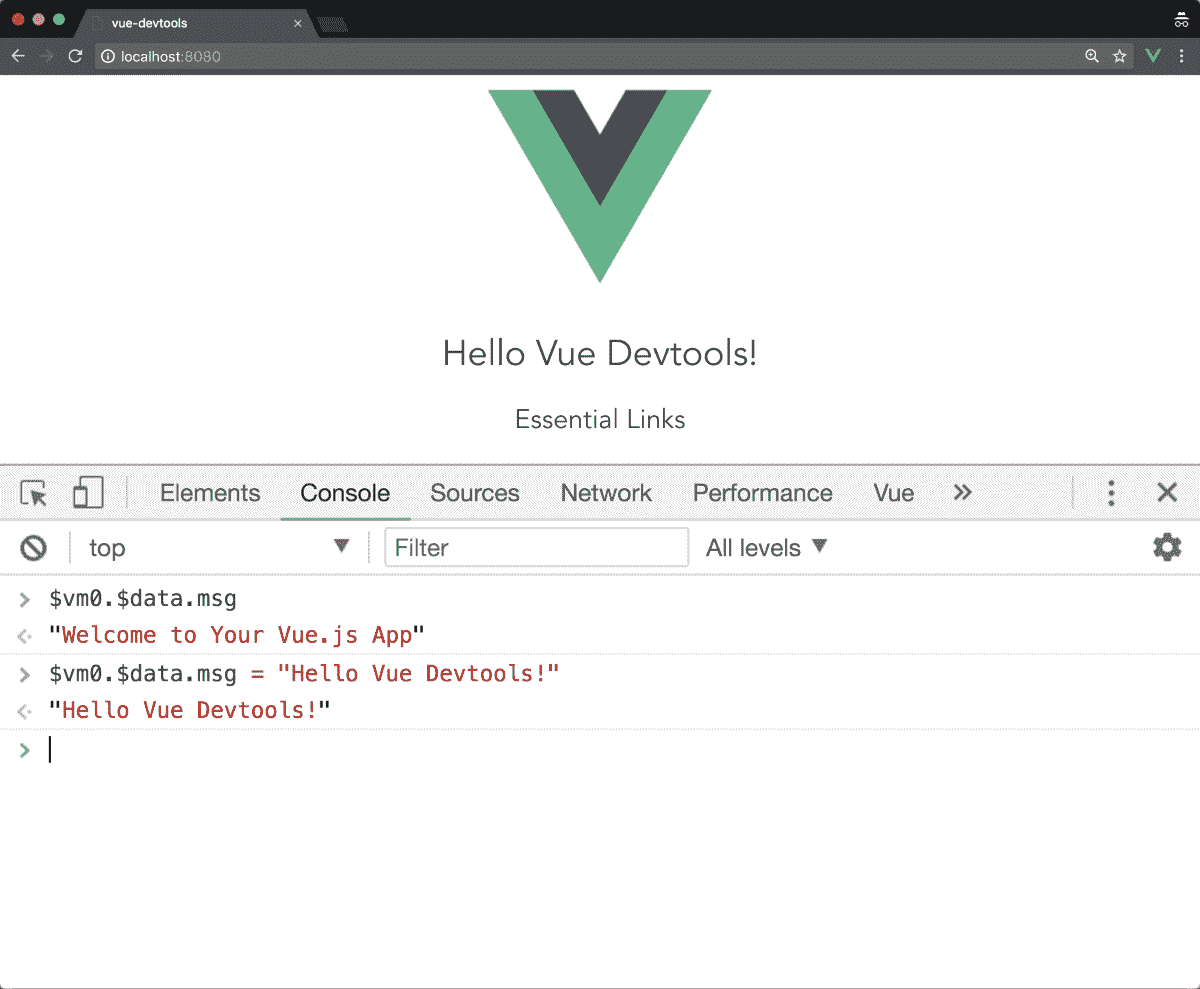Activate the inspect element picker icon
The image size is (1200, 989).
pyautogui.click(x=34, y=493)
